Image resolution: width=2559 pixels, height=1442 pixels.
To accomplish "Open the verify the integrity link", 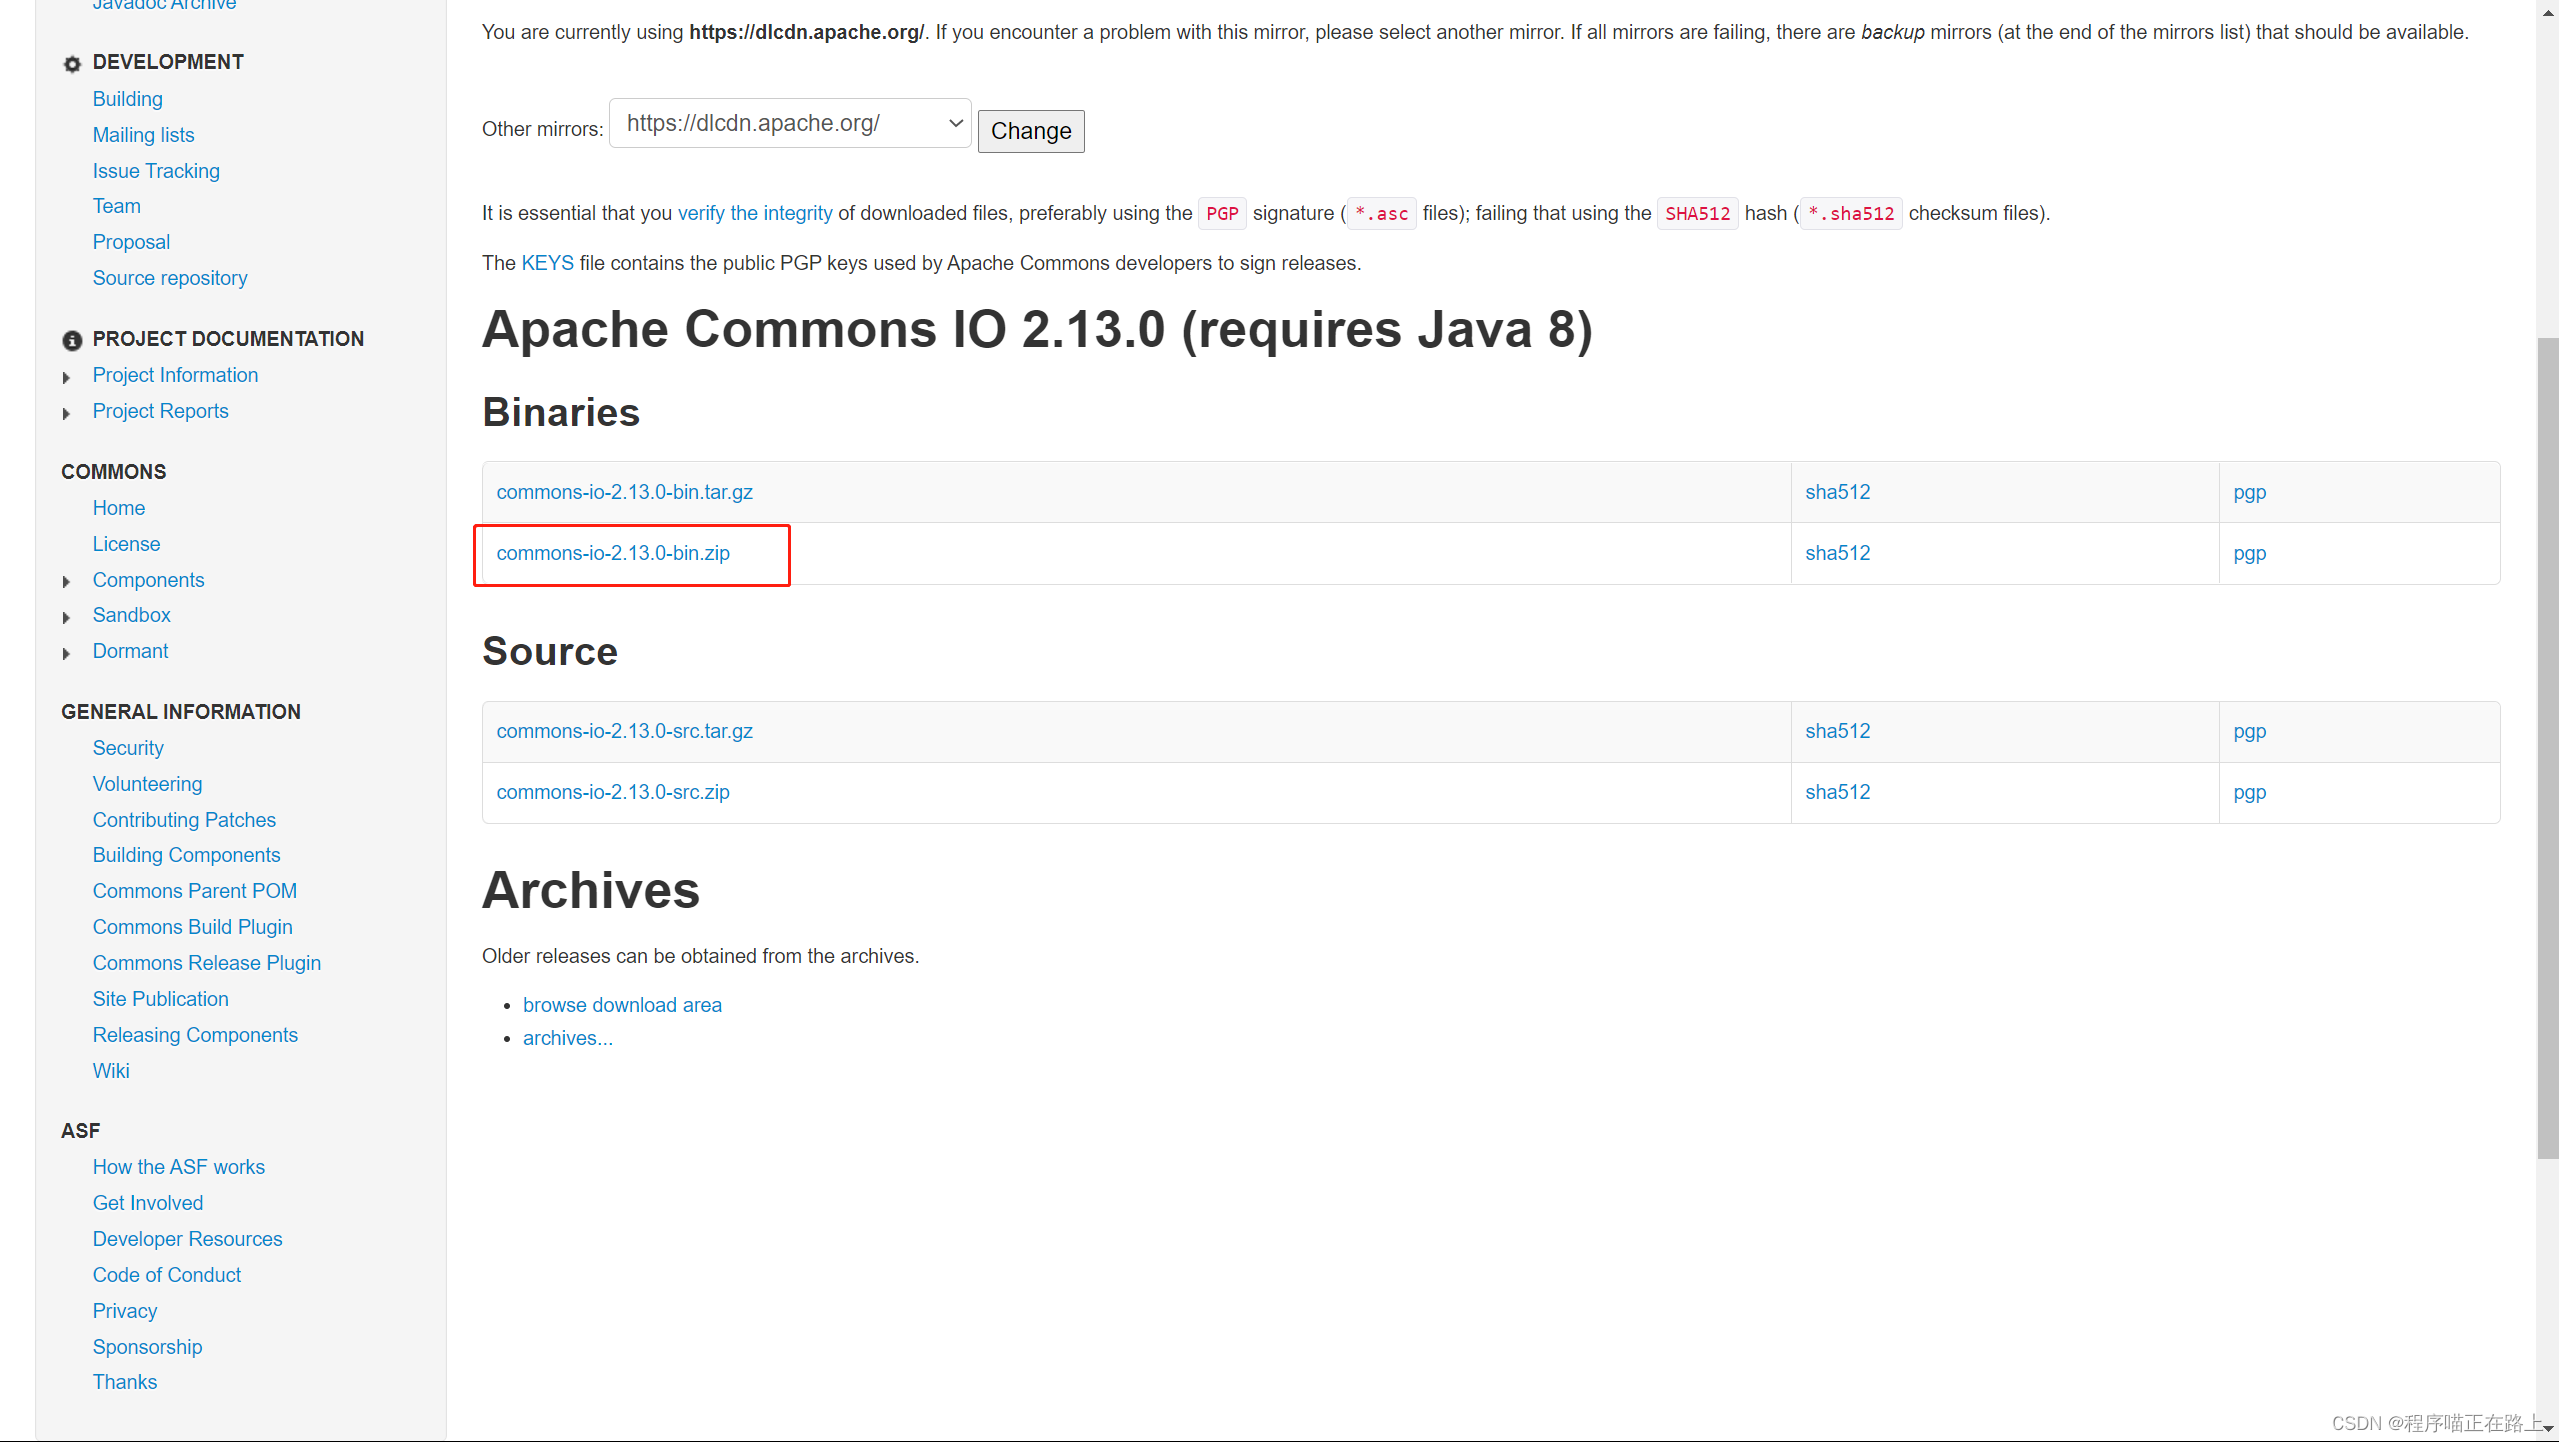I will (x=755, y=213).
